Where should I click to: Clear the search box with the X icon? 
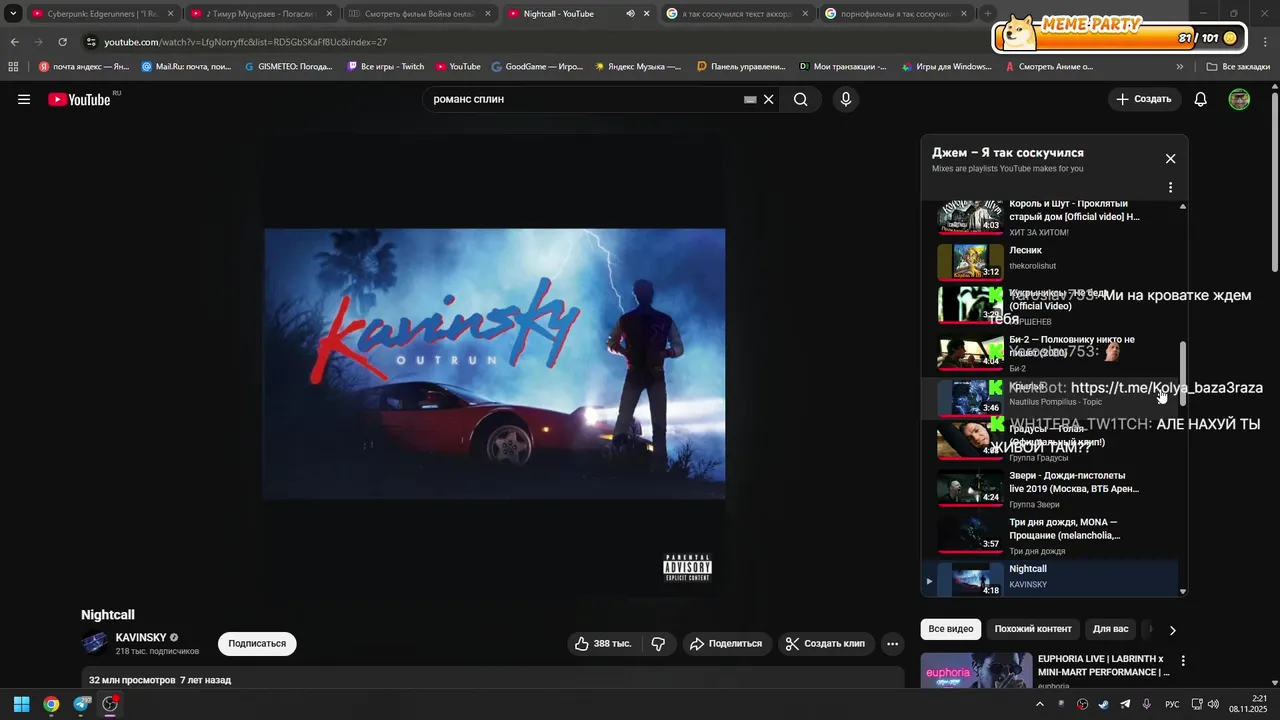tap(769, 99)
